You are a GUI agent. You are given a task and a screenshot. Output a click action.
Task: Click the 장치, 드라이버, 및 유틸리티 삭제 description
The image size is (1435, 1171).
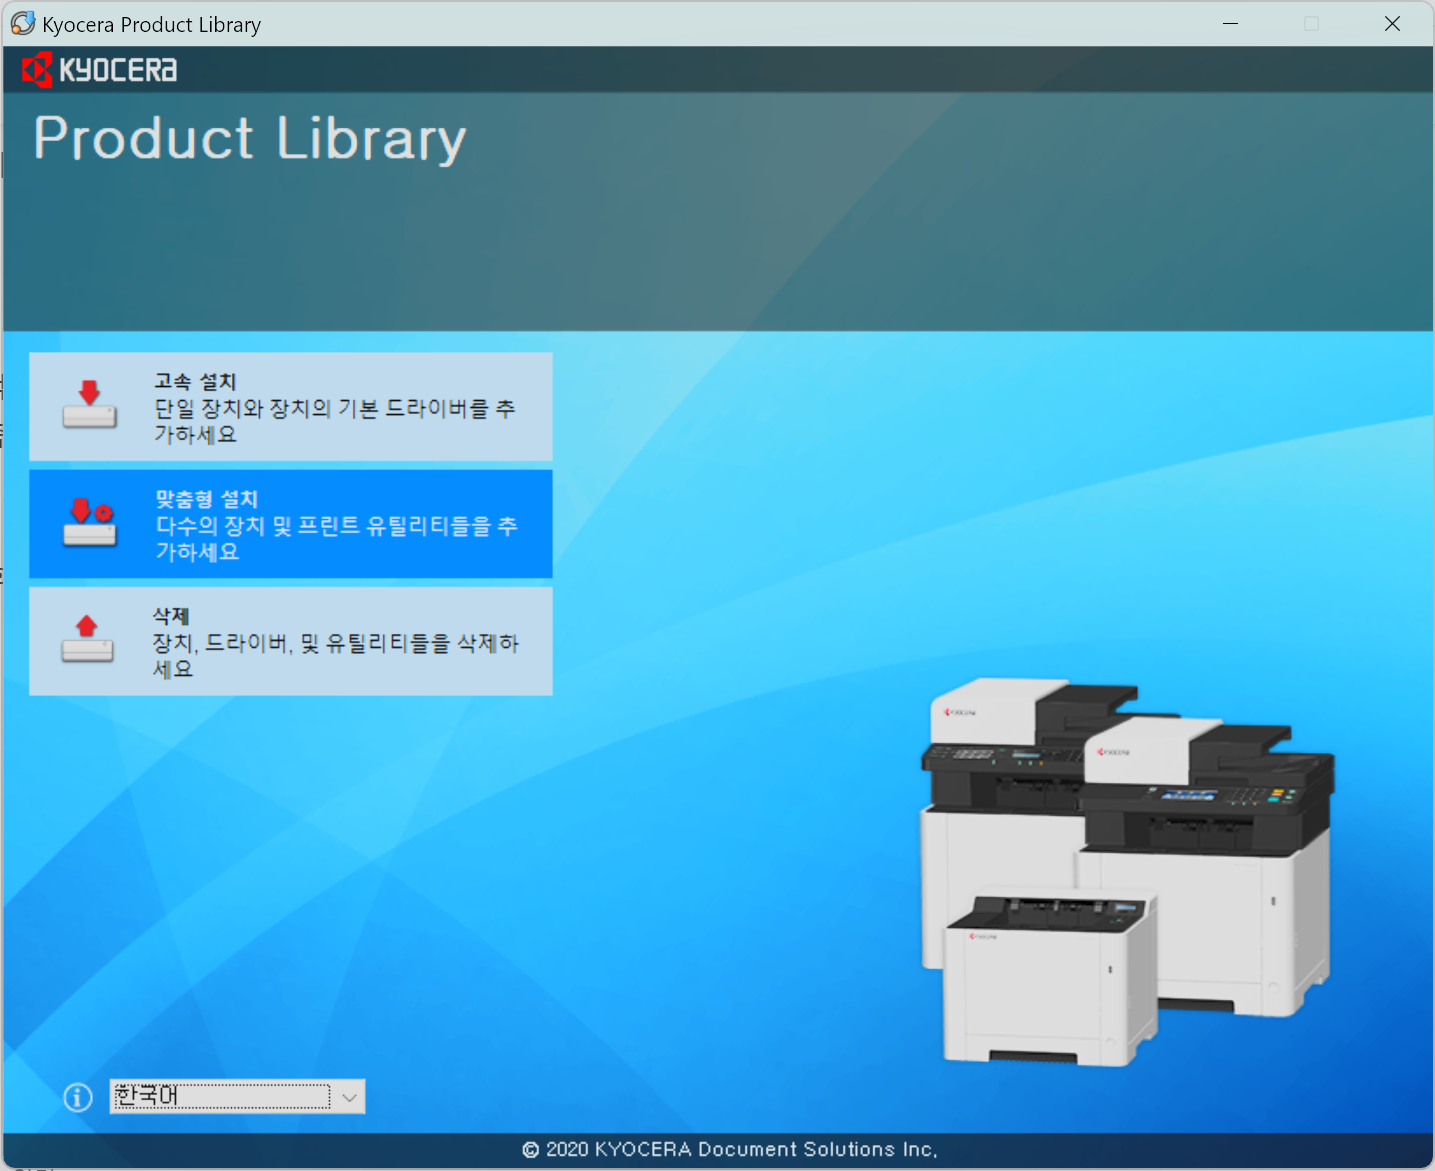(x=336, y=655)
